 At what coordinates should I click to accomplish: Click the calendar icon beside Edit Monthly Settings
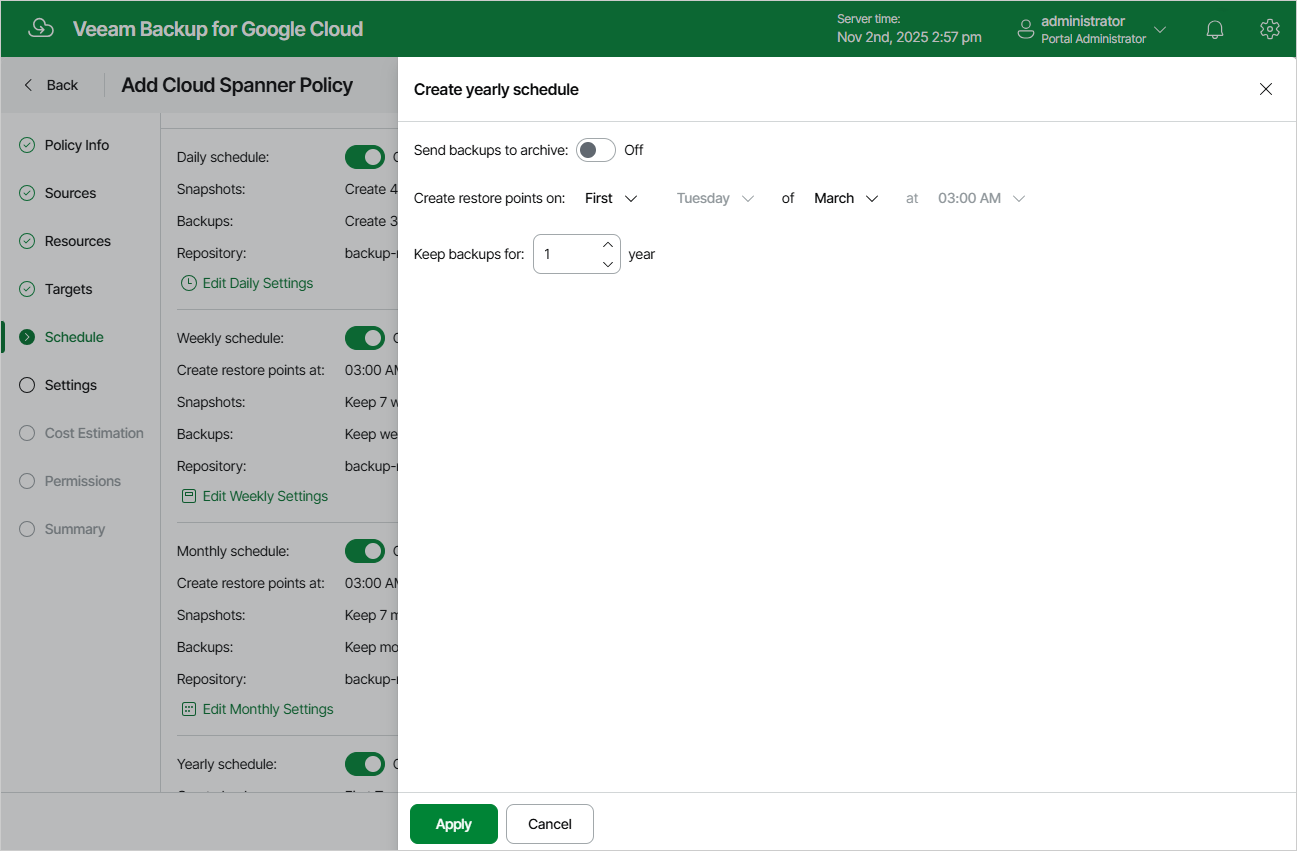click(188, 709)
